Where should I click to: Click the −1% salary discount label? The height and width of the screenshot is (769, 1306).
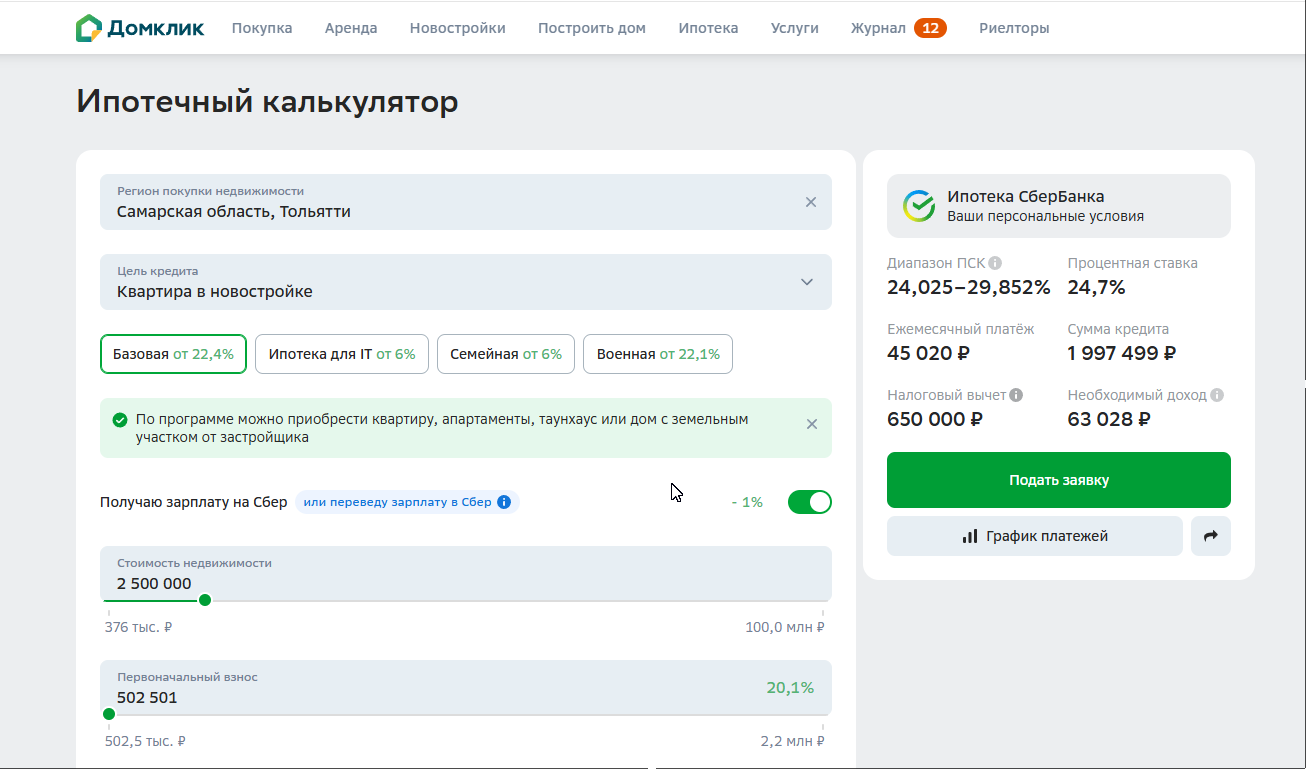click(747, 502)
